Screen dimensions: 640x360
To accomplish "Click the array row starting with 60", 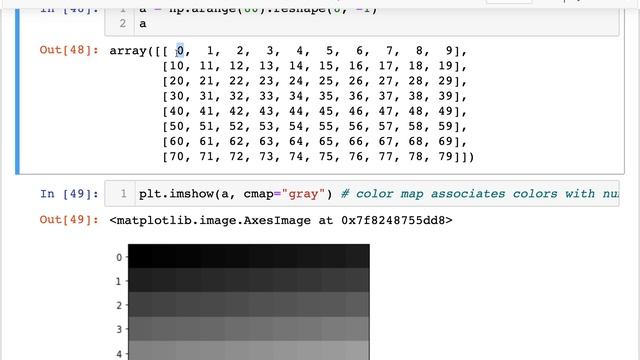I will [314, 141].
